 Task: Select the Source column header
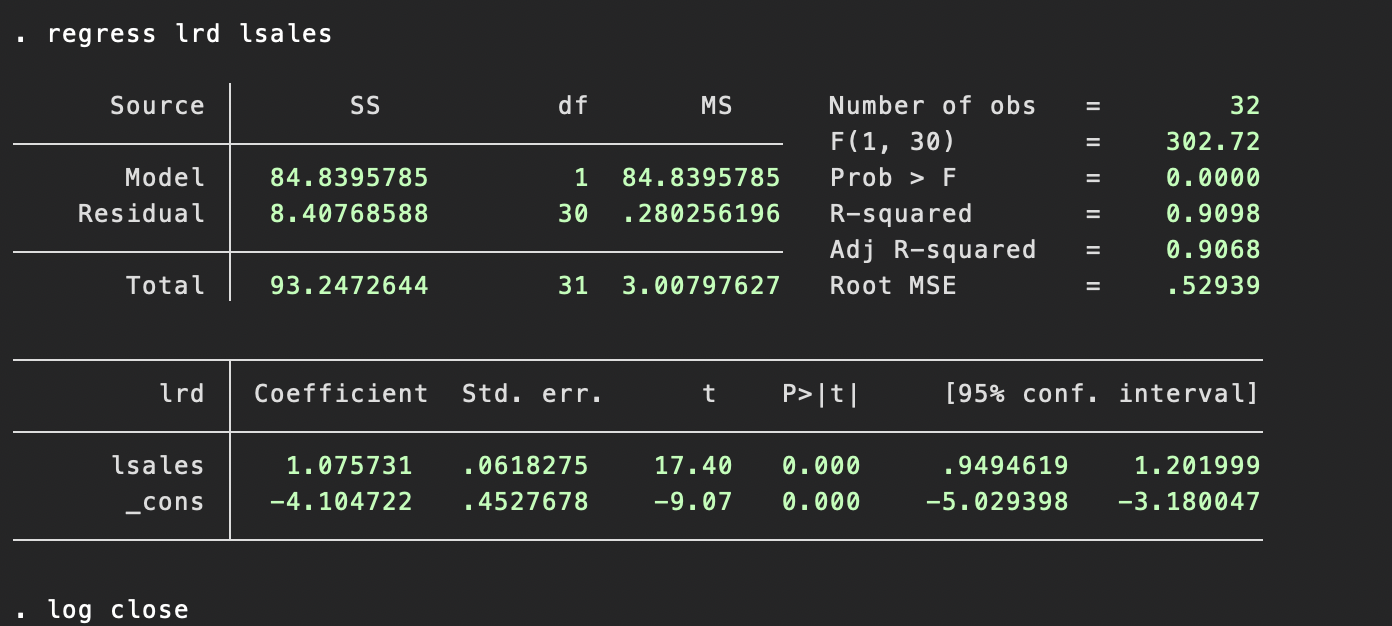pyautogui.click(x=157, y=105)
